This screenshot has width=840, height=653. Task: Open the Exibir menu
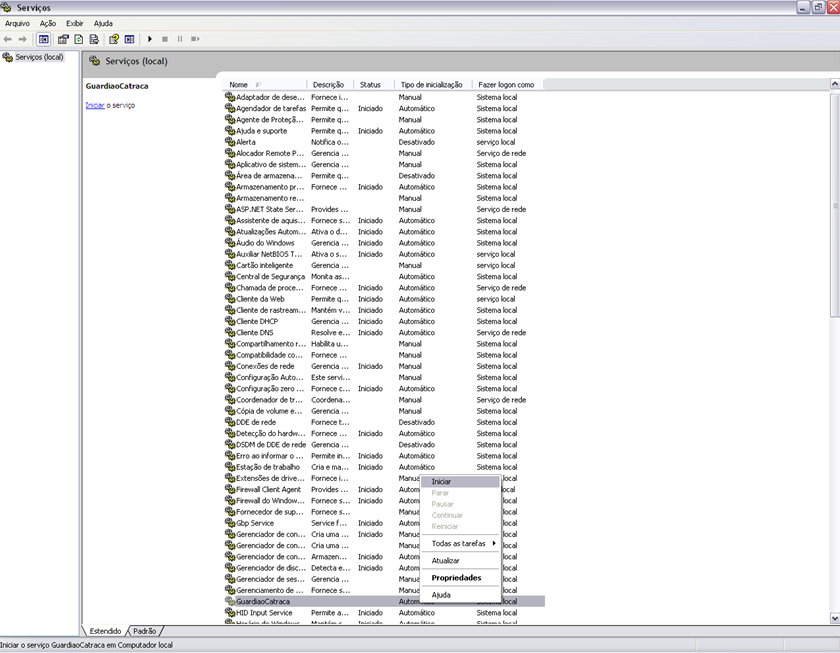coord(74,24)
